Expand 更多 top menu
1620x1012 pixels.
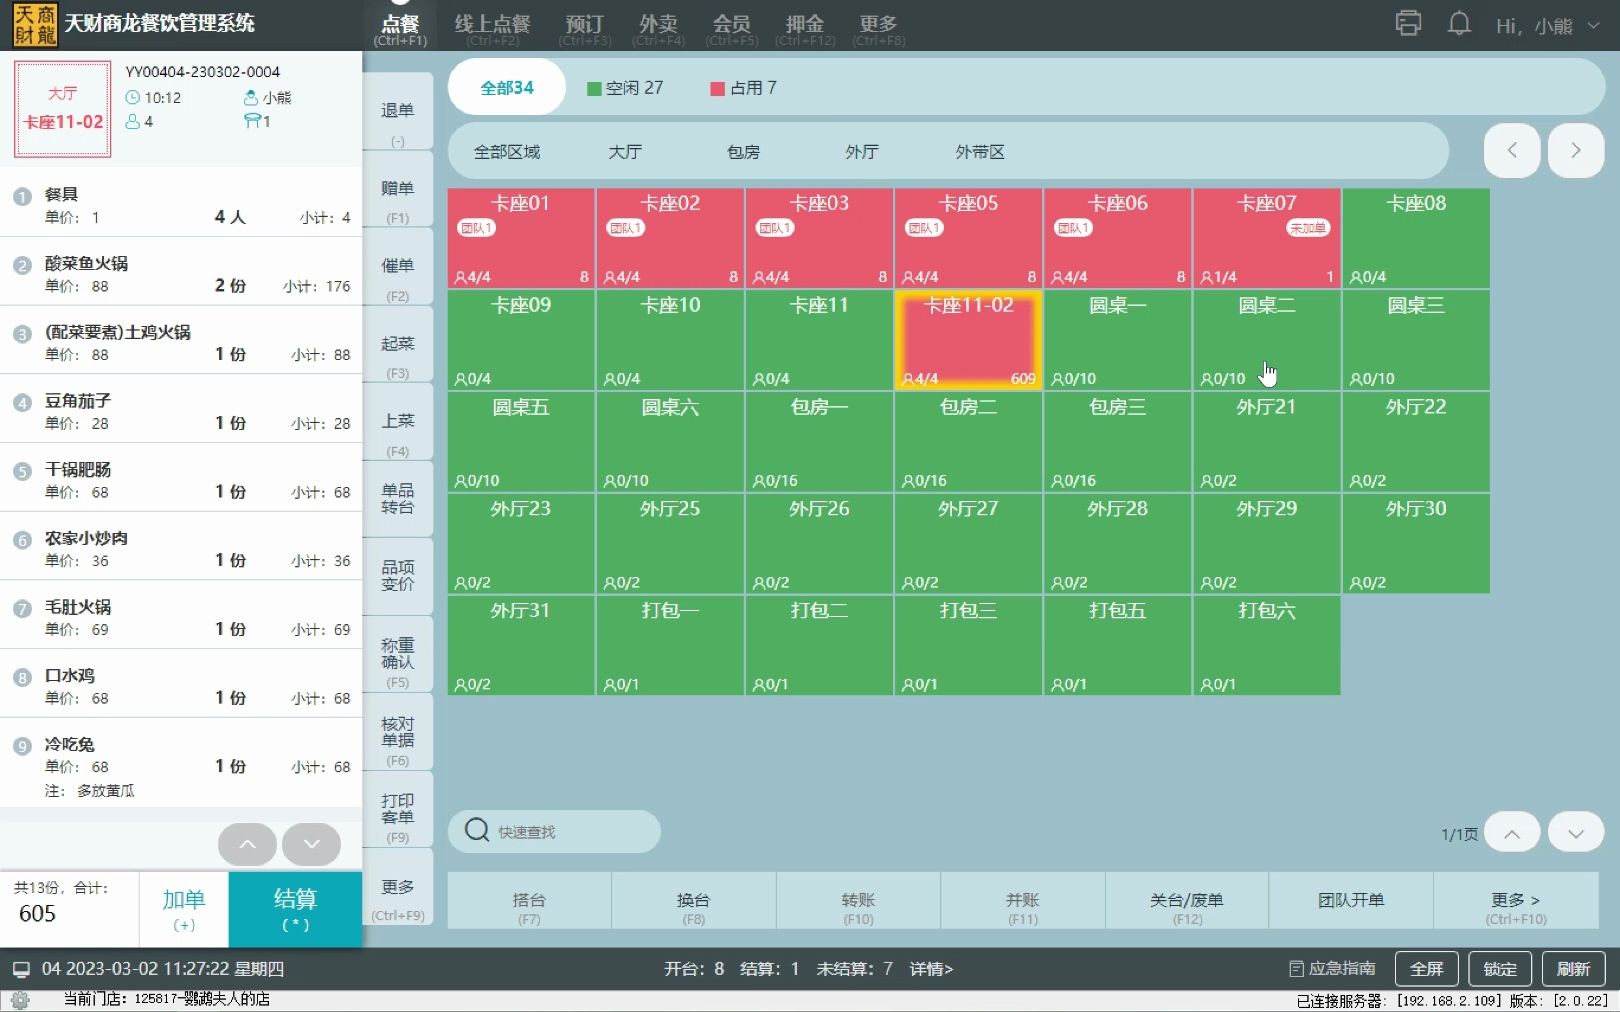[878, 29]
